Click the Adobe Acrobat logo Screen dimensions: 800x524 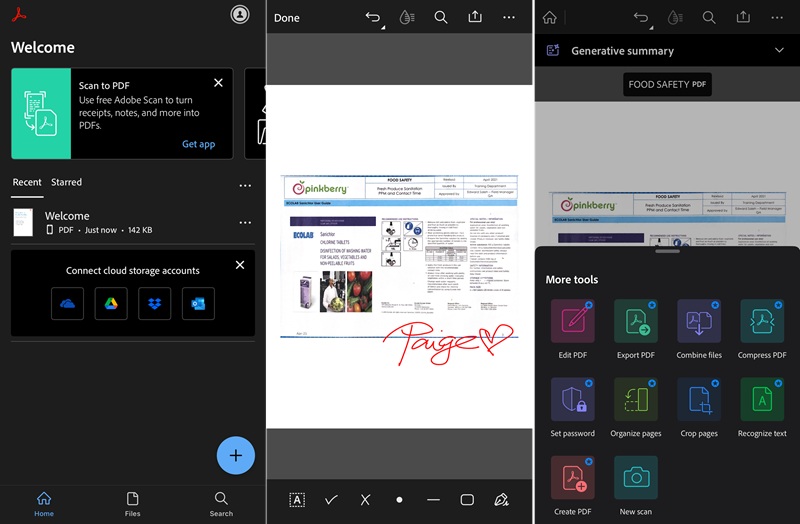[19, 15]
